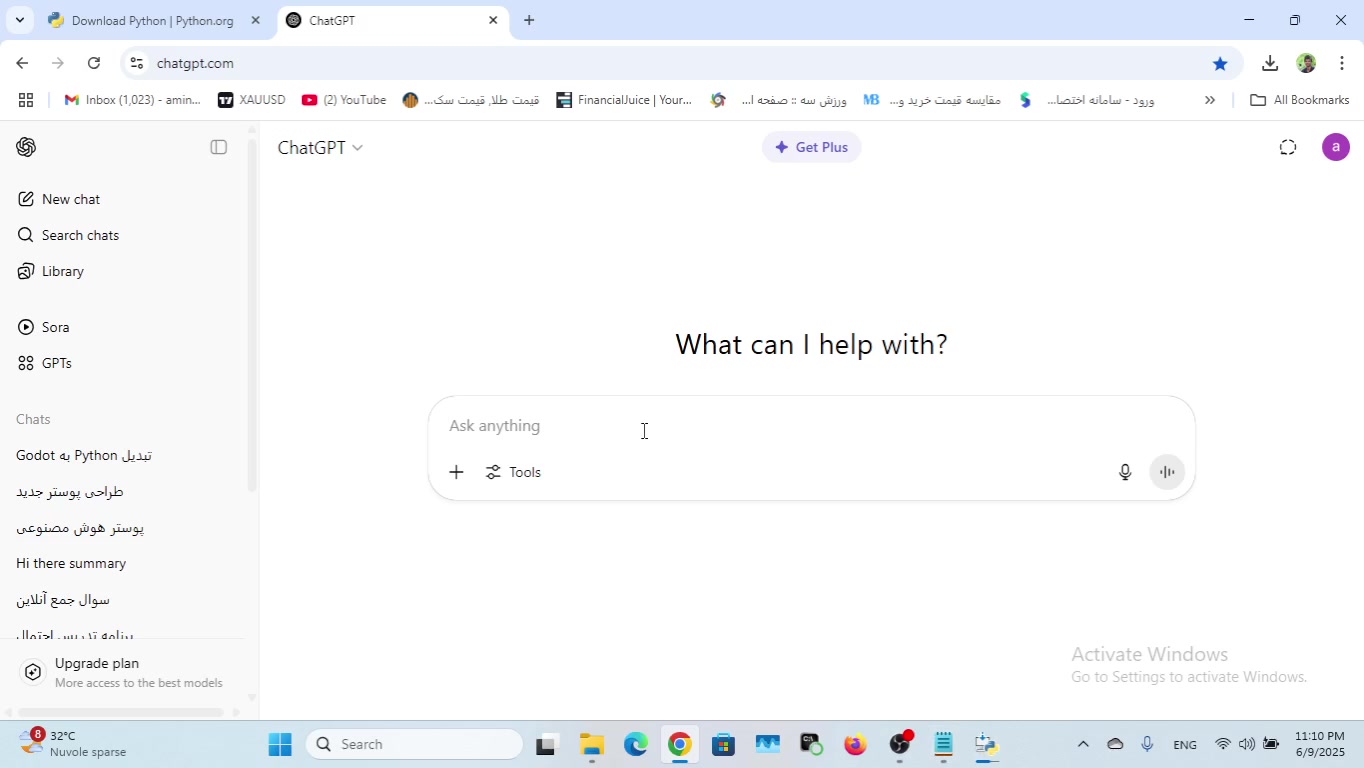Image resolution: width=1364 pixels, height=768 pixels.
Task: Open the Python icon in the taskbar
Action: [x=987, y=744]
